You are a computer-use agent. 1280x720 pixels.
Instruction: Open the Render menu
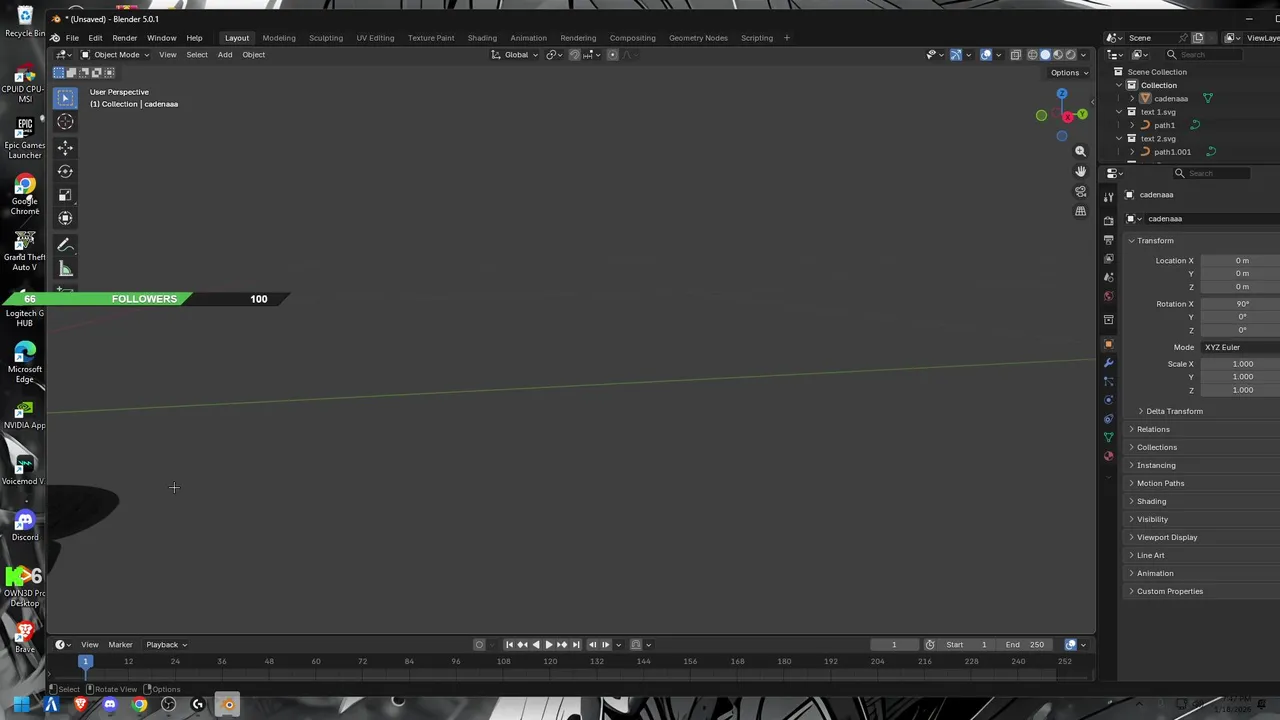(124, 38)
